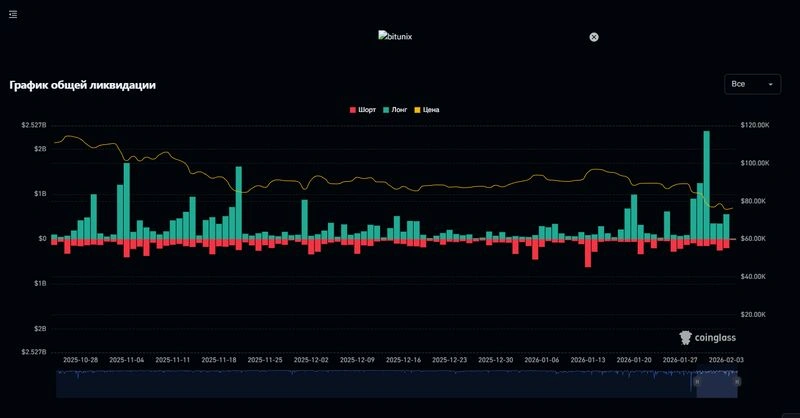
Task: Close the bitunix banner with X icon
Action: click(x=594, y=37)
